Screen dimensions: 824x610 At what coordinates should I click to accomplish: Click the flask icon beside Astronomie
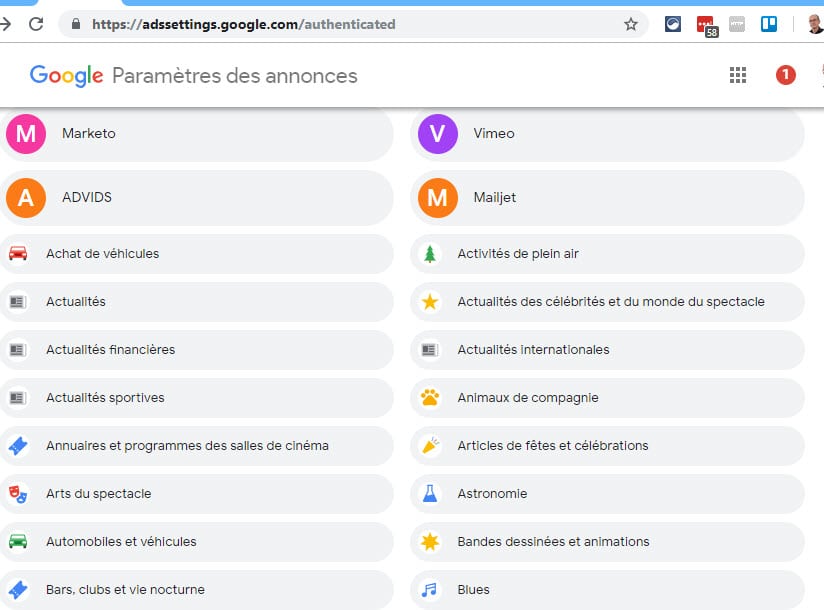(x=430, y=493)
